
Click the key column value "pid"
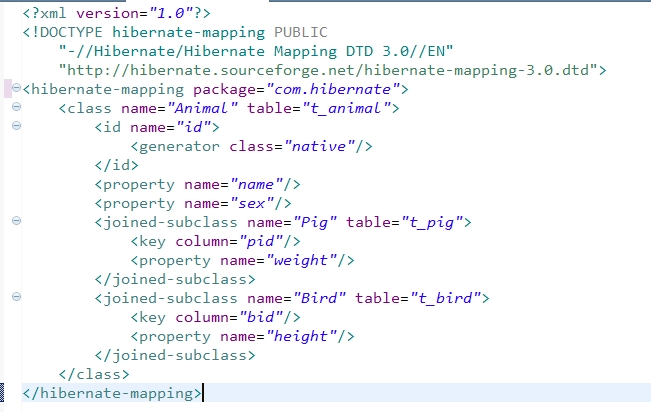pos(261,241)
